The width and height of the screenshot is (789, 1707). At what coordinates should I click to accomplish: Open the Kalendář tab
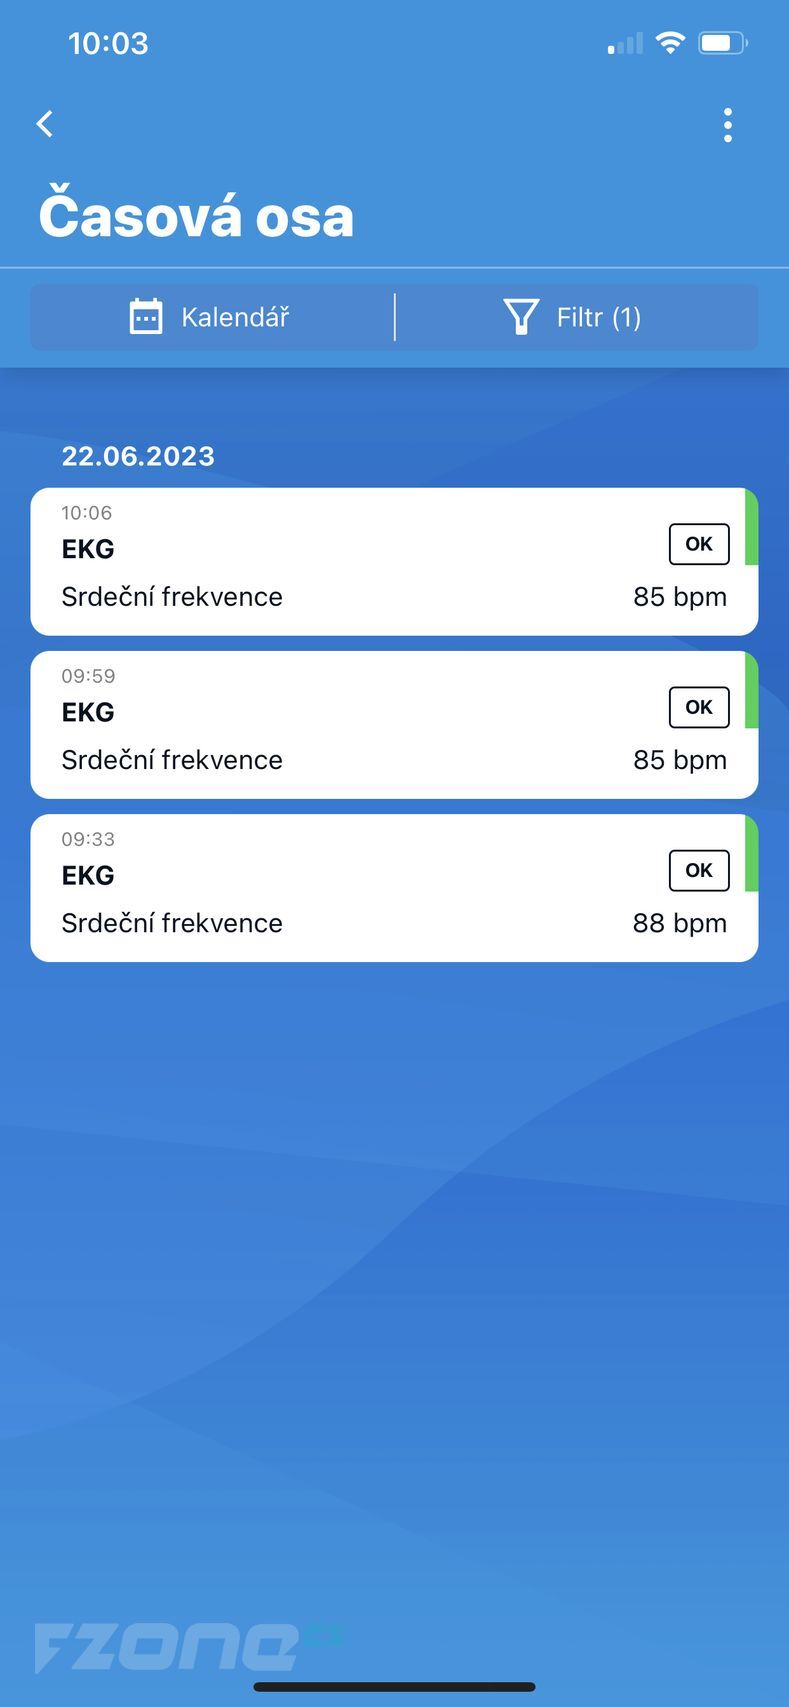pos(212,317)
